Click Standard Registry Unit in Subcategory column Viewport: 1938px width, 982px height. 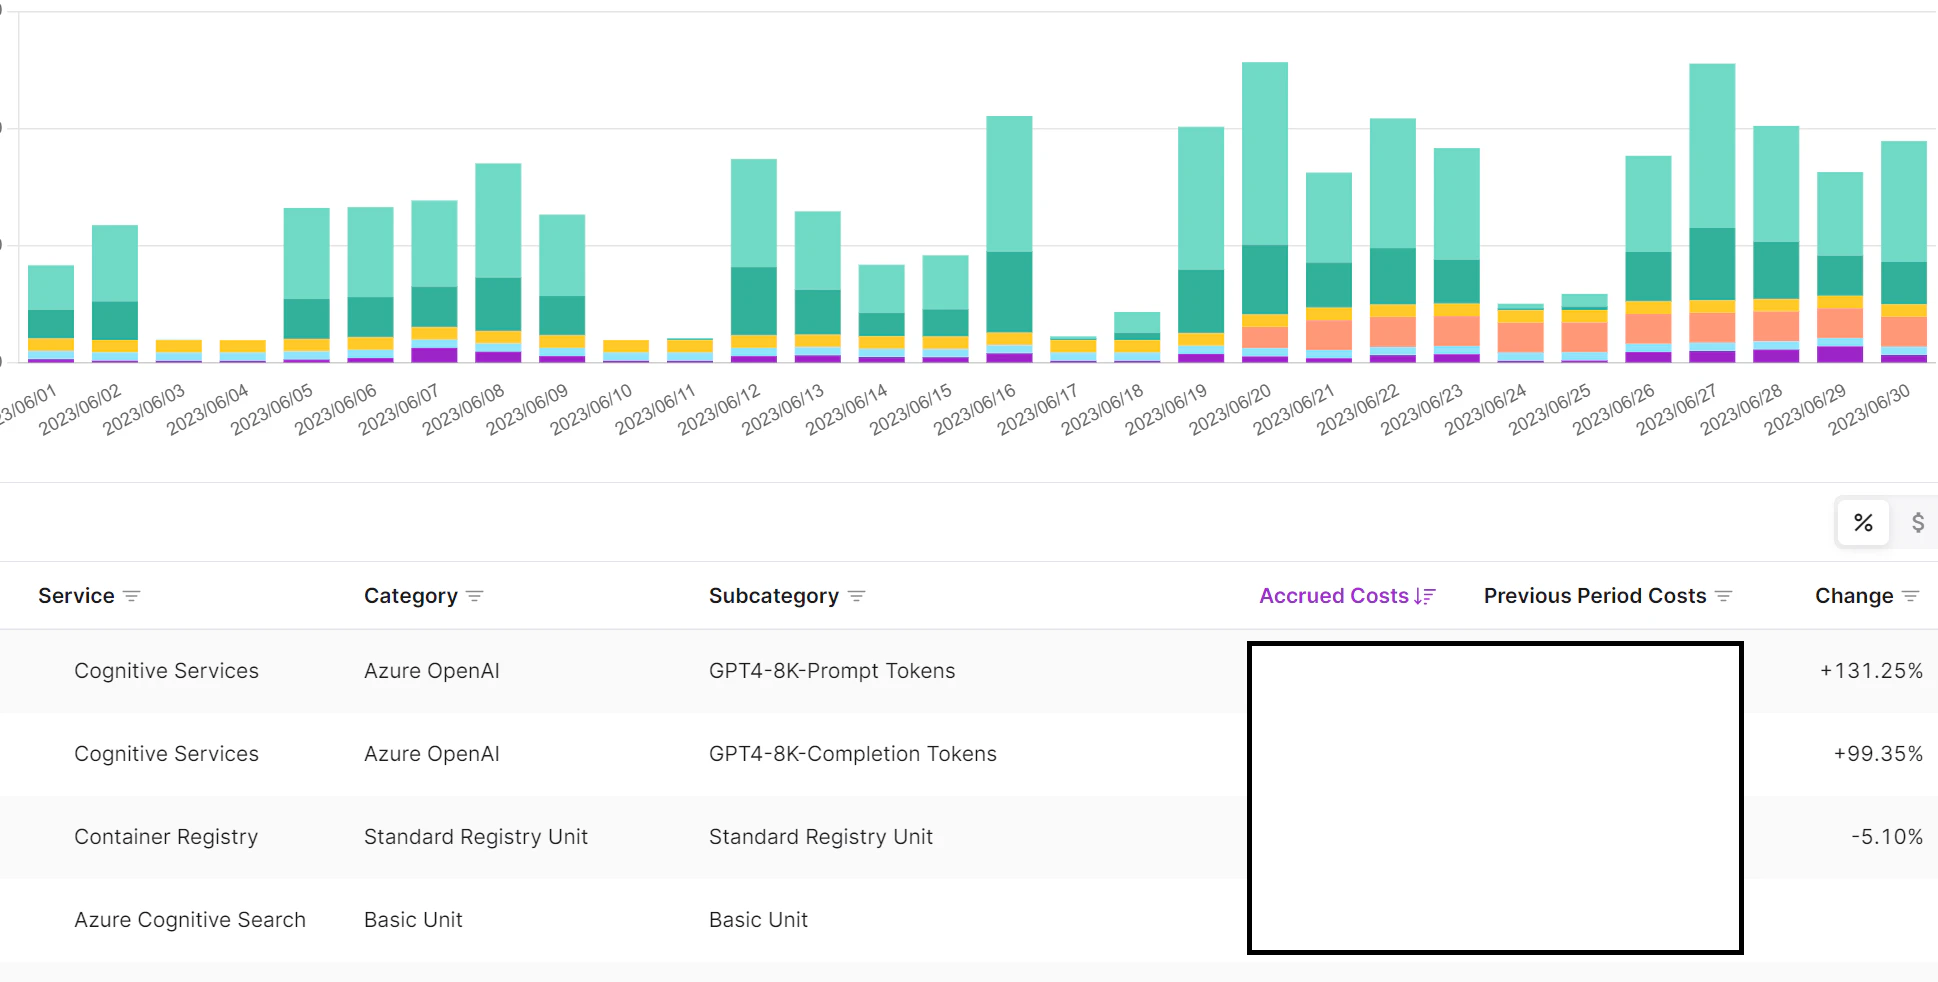point(821,837)
